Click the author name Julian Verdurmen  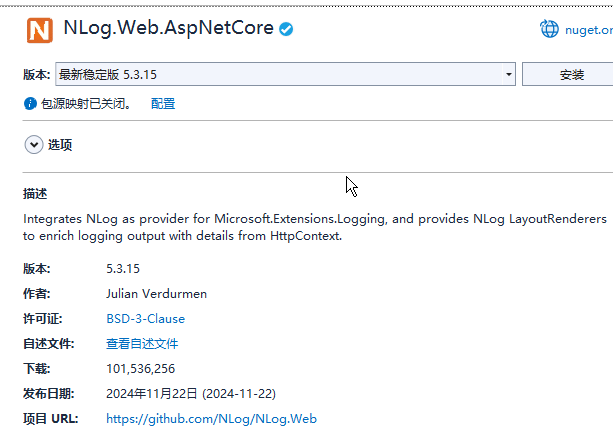point(156,294)
